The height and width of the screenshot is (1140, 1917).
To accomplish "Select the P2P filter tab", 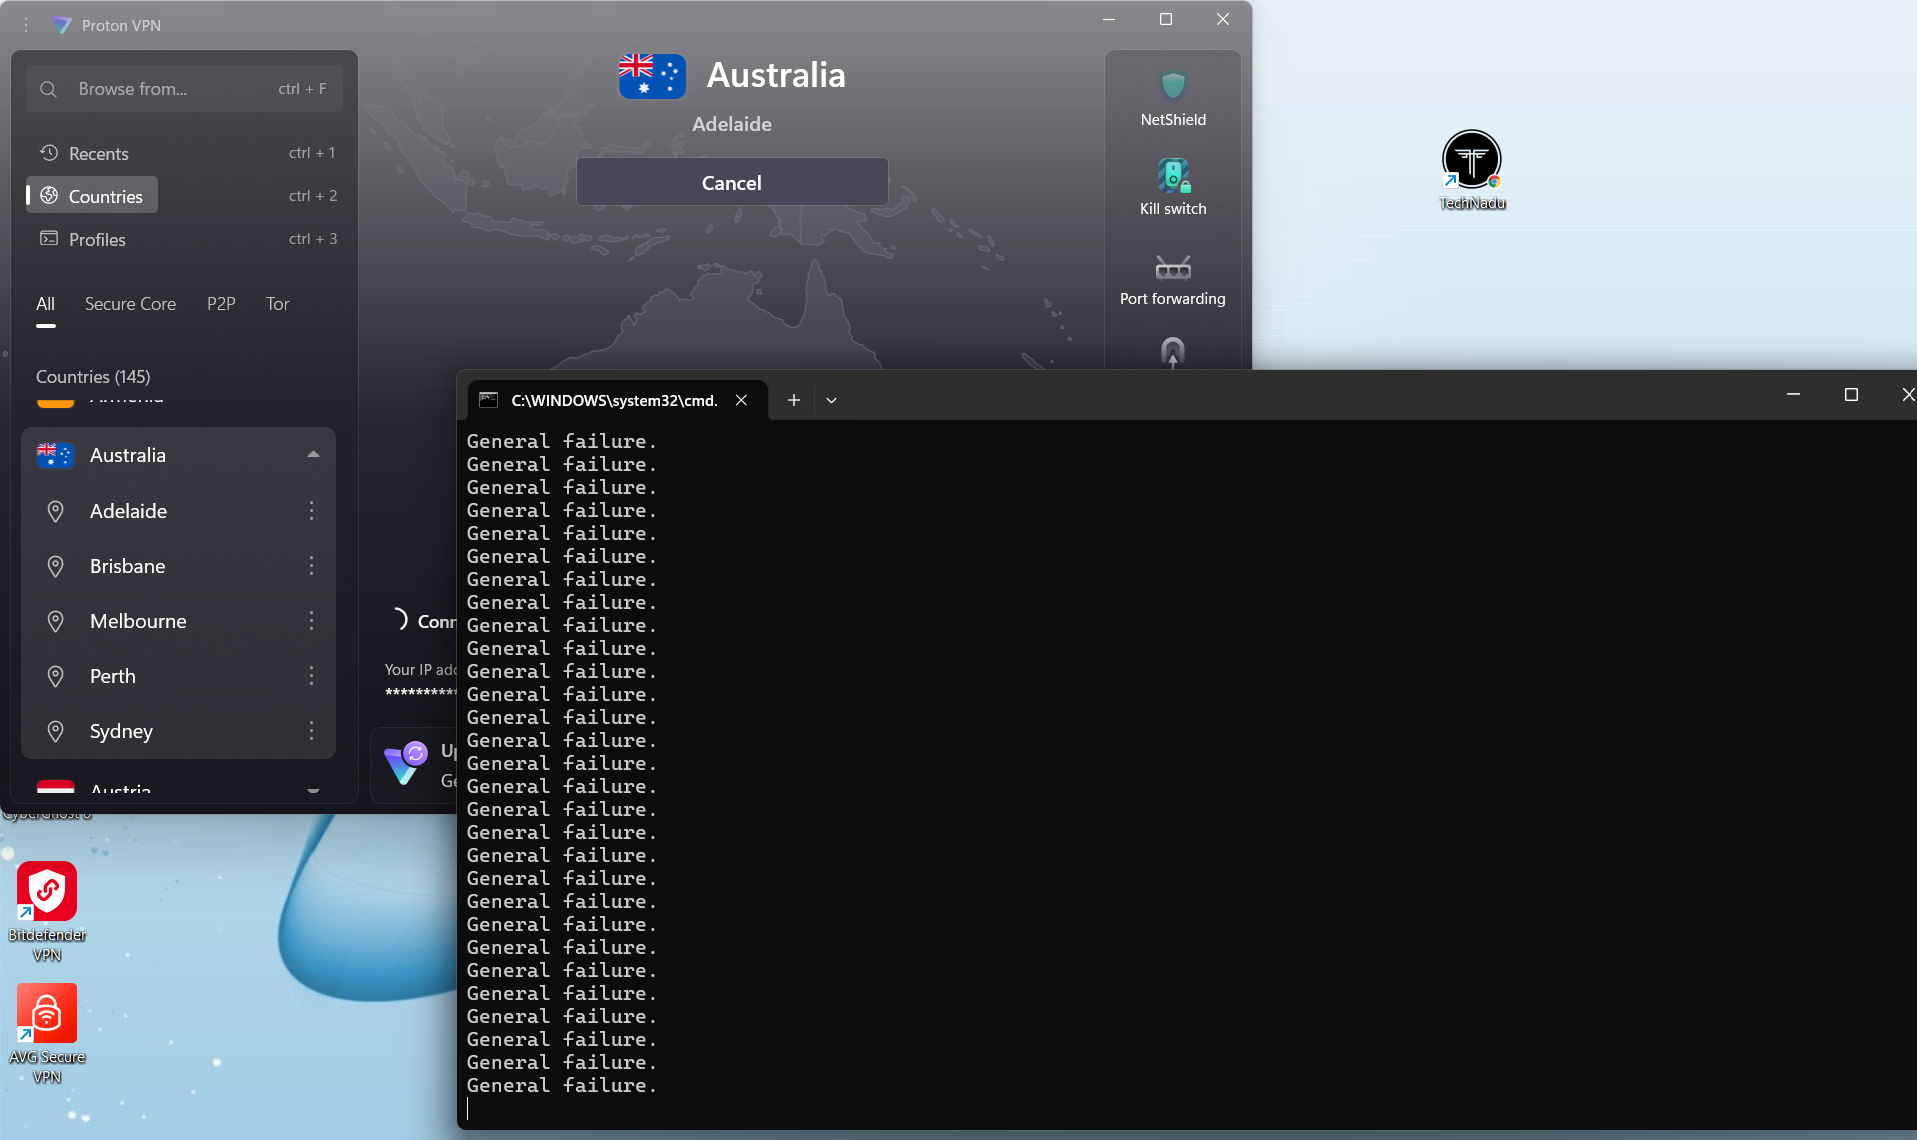I will [221, 304].
